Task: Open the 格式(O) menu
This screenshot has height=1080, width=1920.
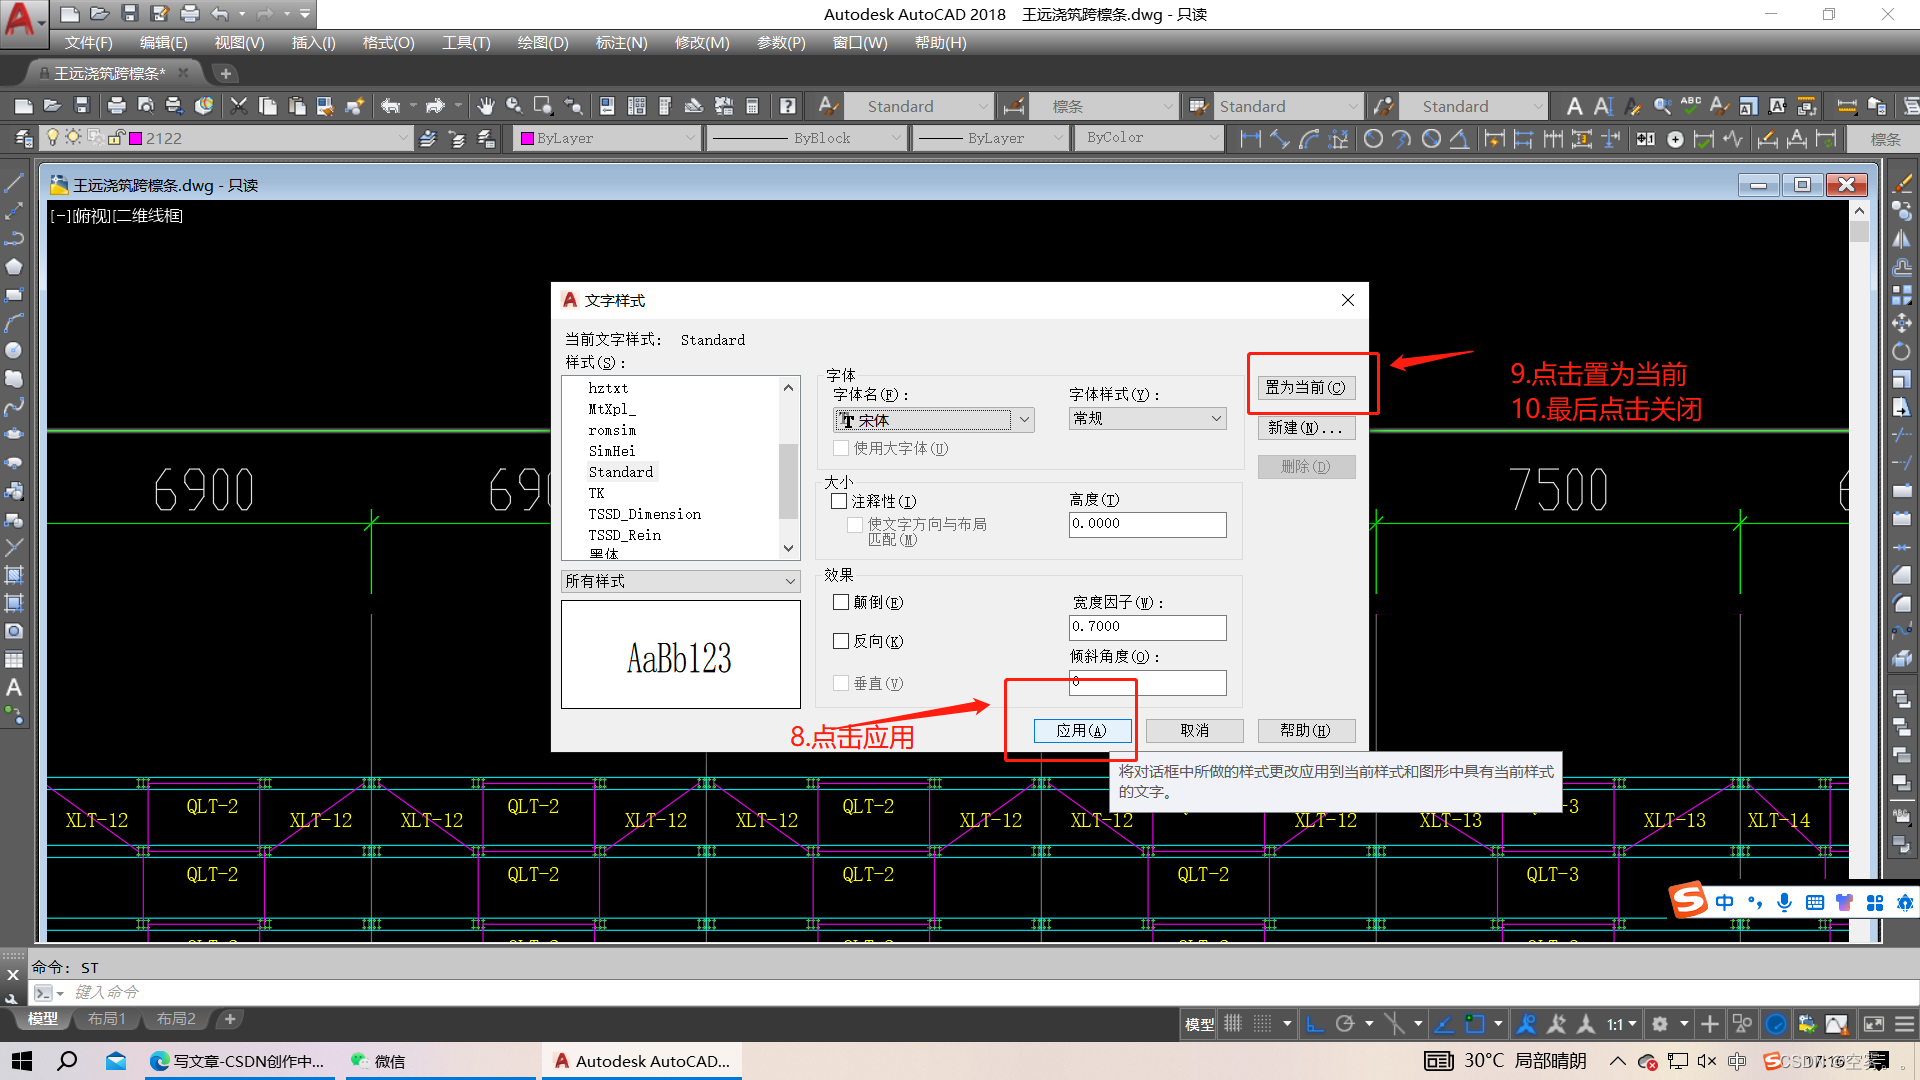Action: tap(388, 43)
